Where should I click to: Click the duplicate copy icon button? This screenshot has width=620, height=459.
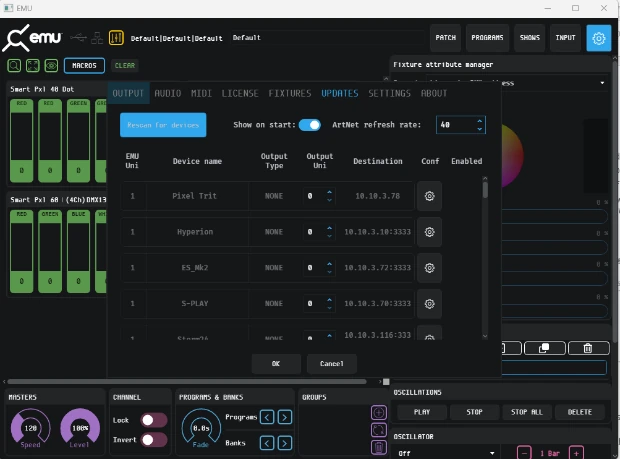(544, 348)
